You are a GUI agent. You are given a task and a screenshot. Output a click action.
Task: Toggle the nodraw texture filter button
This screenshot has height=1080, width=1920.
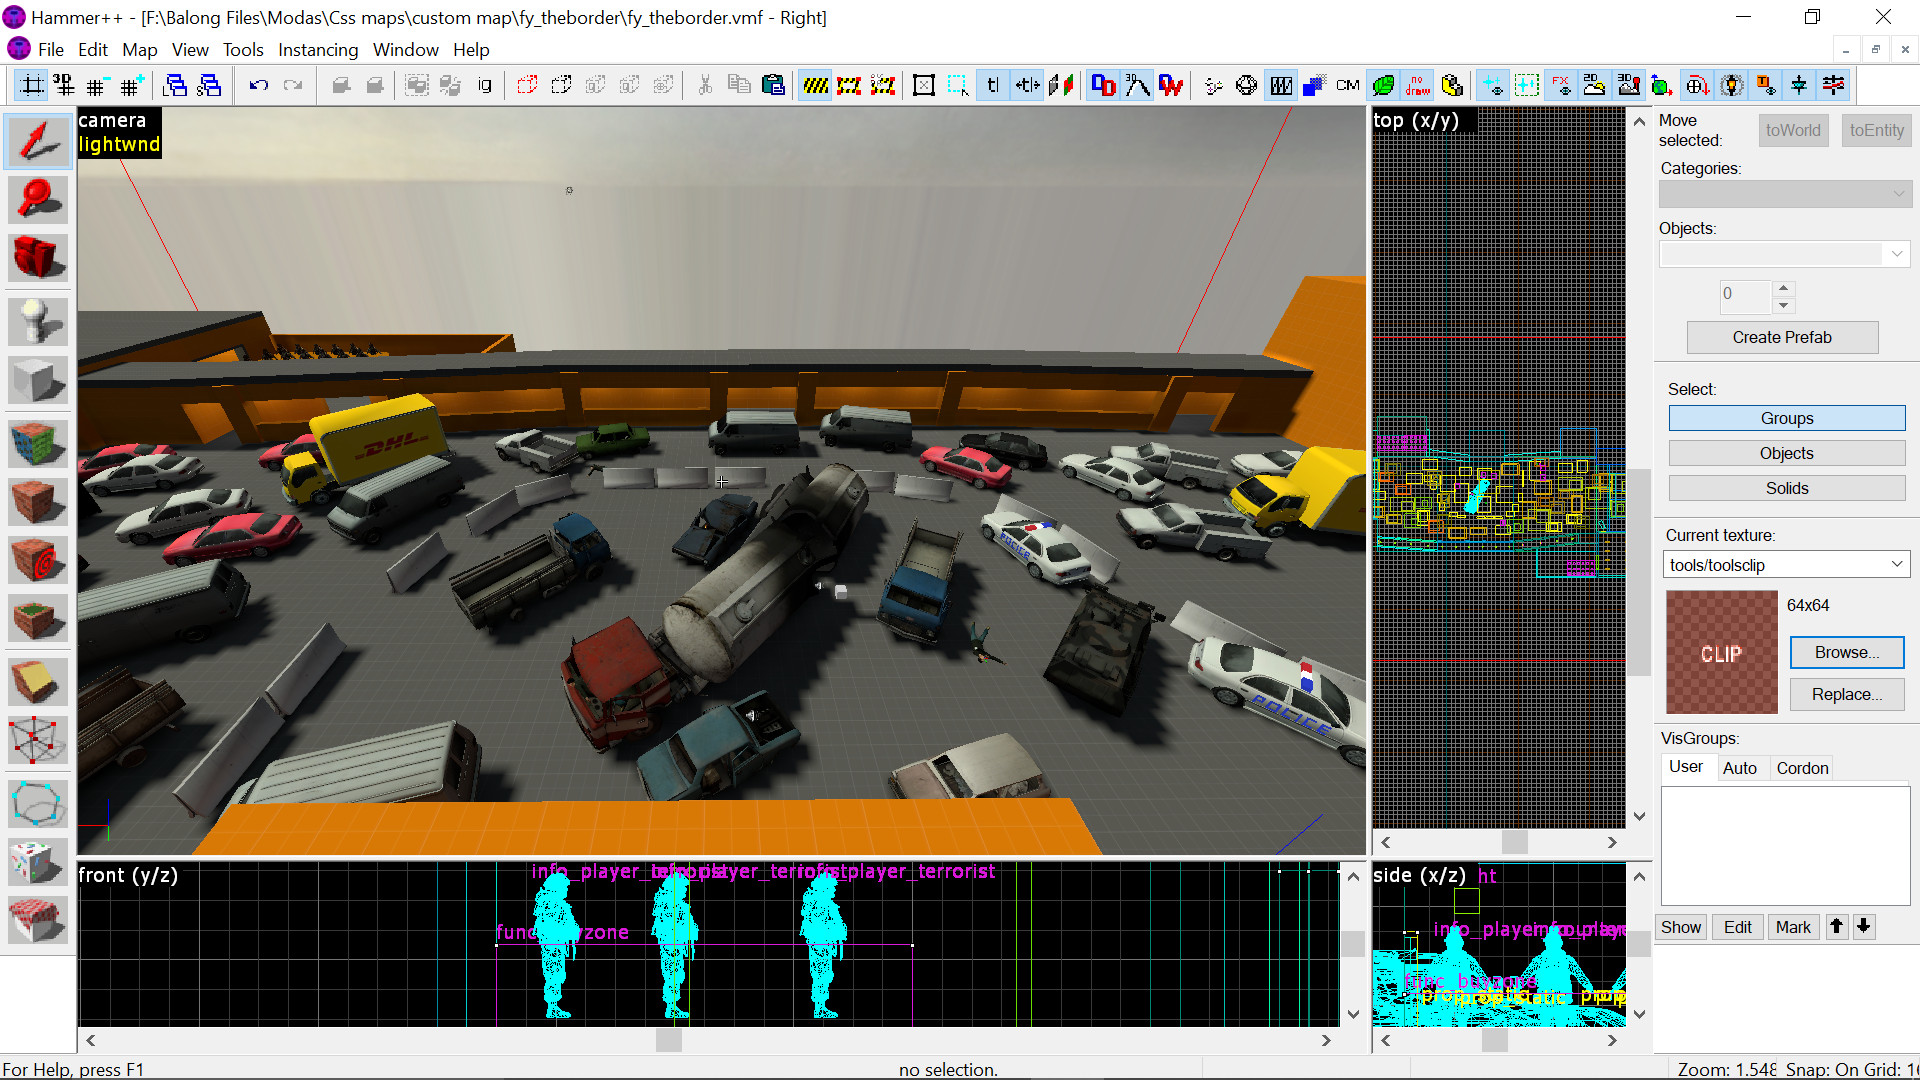[x=1417, y=86]
